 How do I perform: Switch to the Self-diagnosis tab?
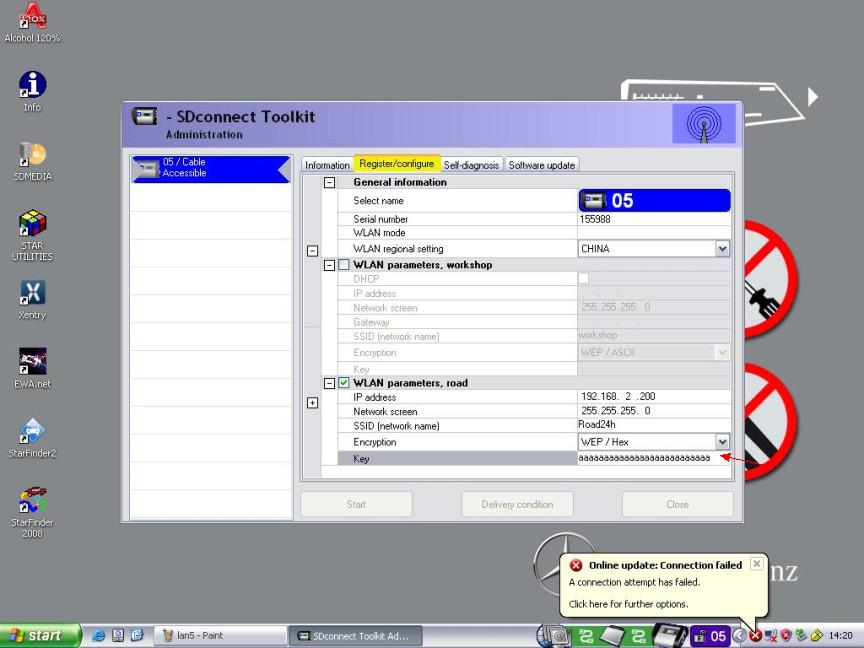[471, 165]
